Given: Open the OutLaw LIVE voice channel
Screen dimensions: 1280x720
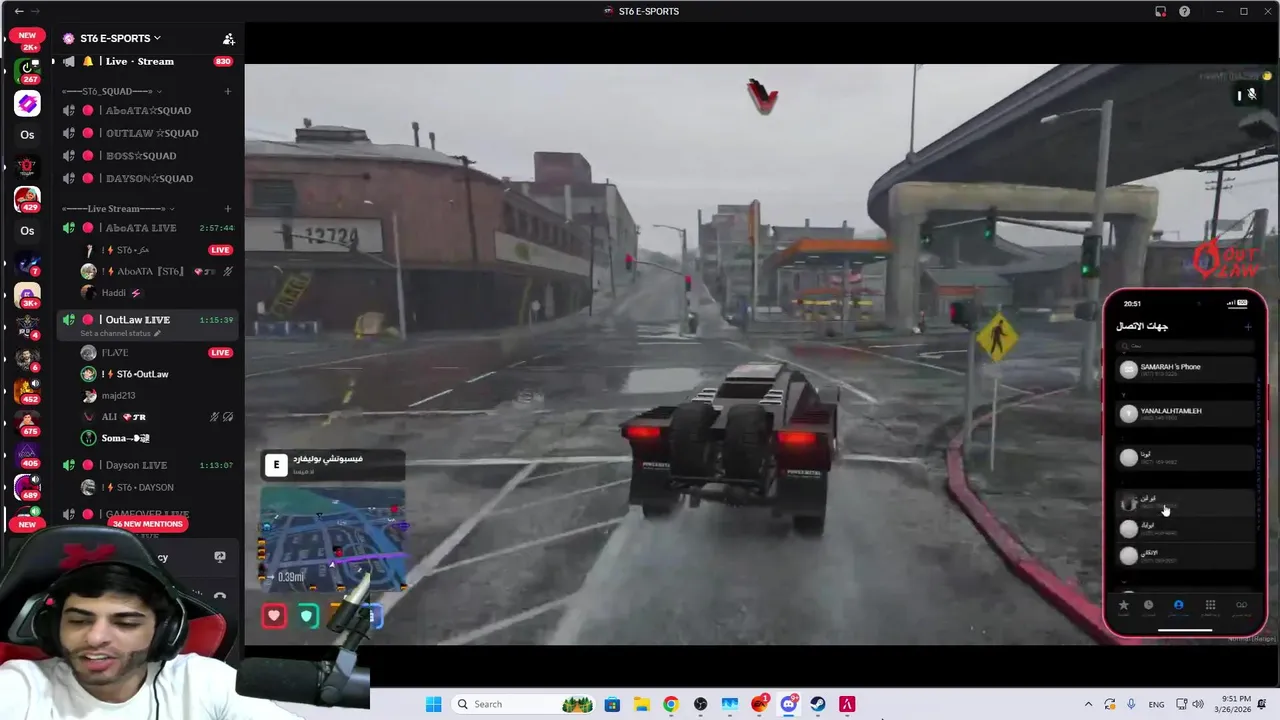Looking at the screenshot, I should click(x=137, y=319).
